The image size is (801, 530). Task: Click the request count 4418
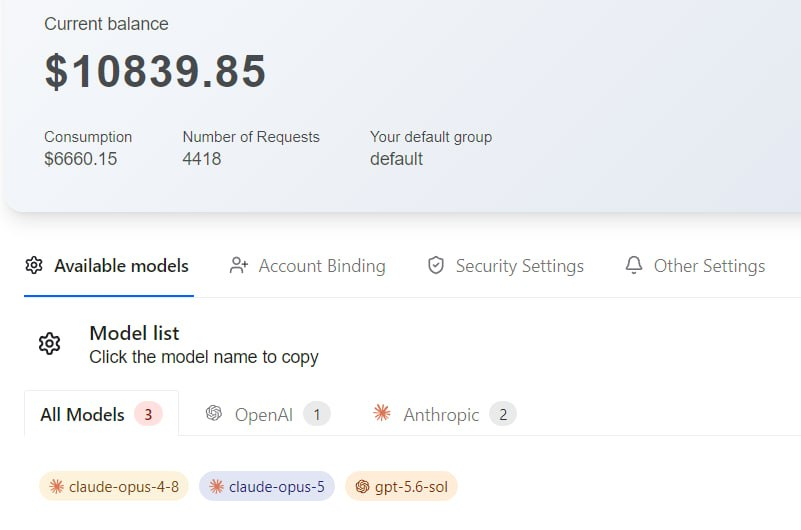tap(202, 159)
